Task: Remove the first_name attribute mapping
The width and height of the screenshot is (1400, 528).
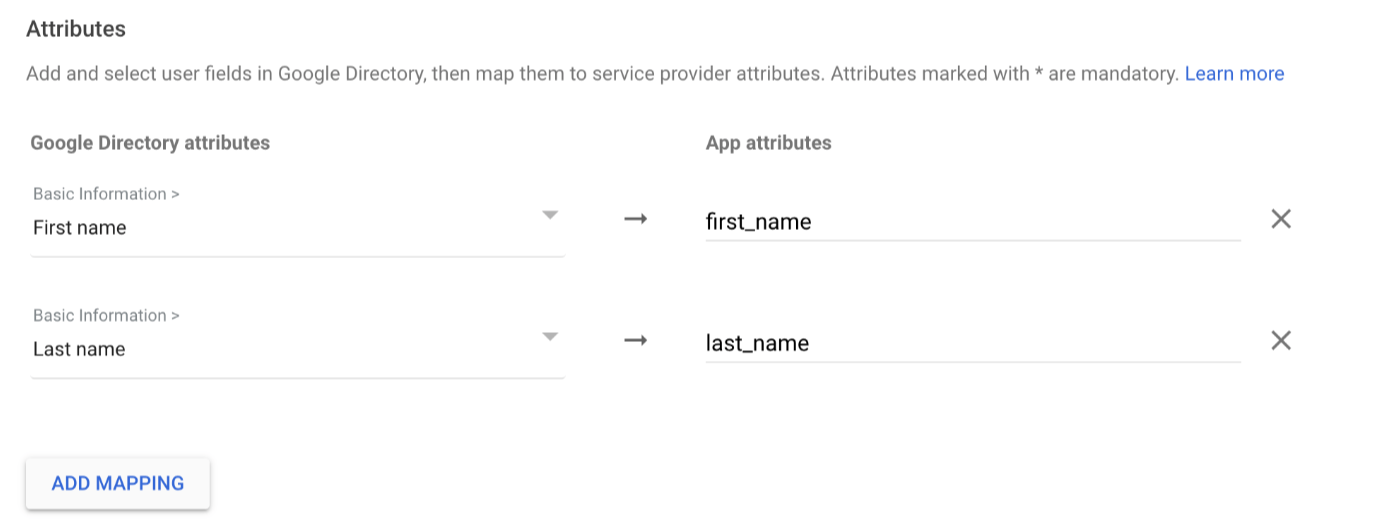Action: (x=1281, y=219)
